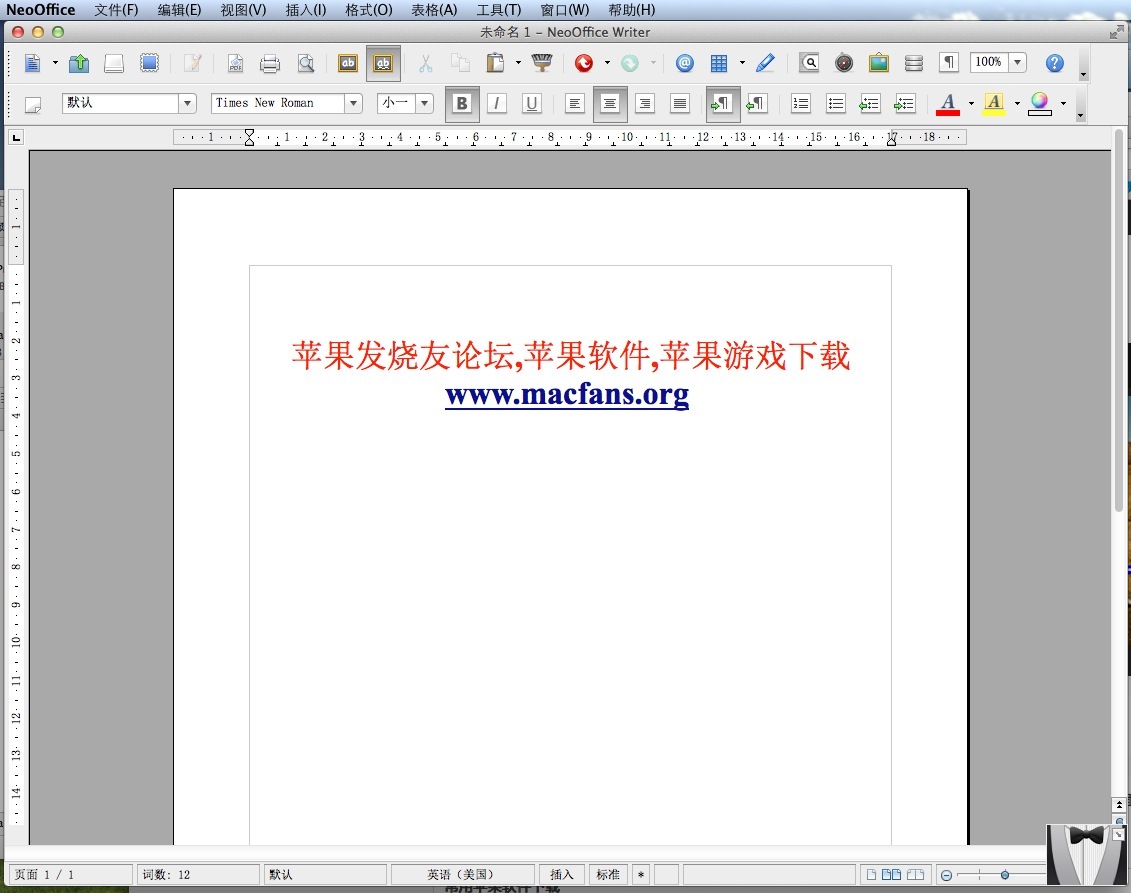This screenshot has height=893, width=1131.
Task: Open the font size dropdown showing 小一
Action: coord(425,103)
